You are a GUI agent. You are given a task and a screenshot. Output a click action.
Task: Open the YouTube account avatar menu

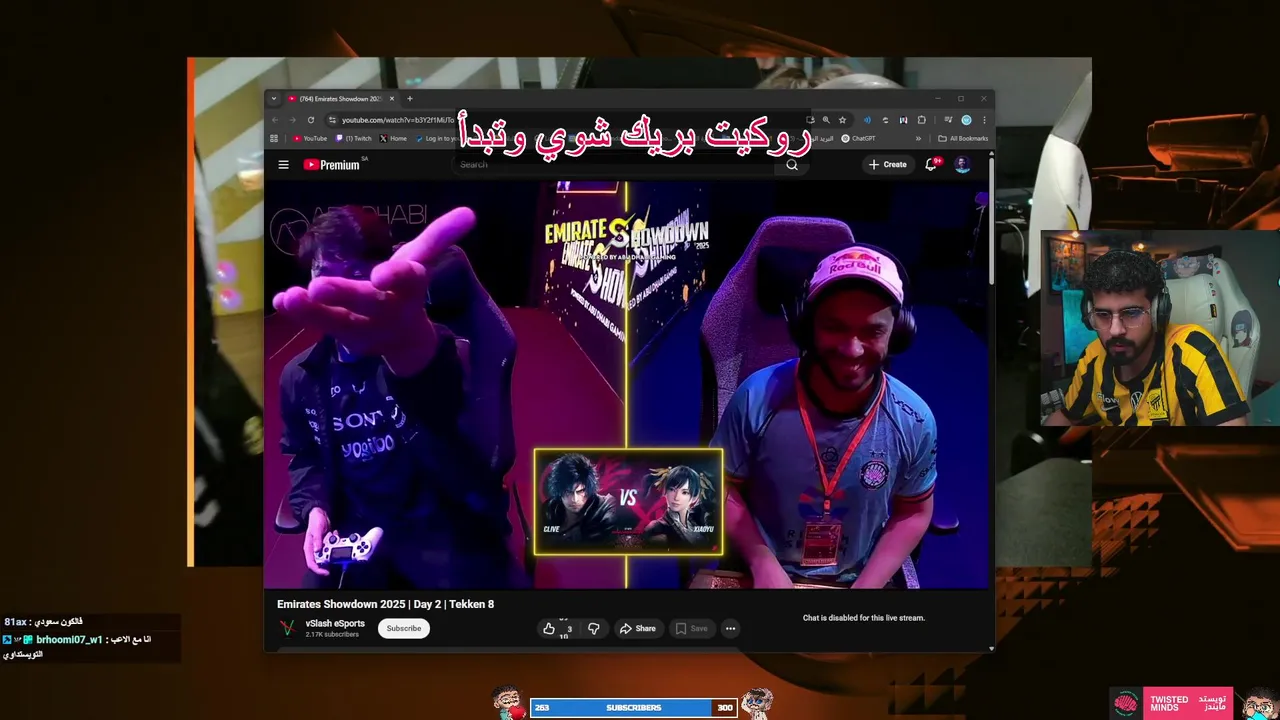click(x=962, y=164)
